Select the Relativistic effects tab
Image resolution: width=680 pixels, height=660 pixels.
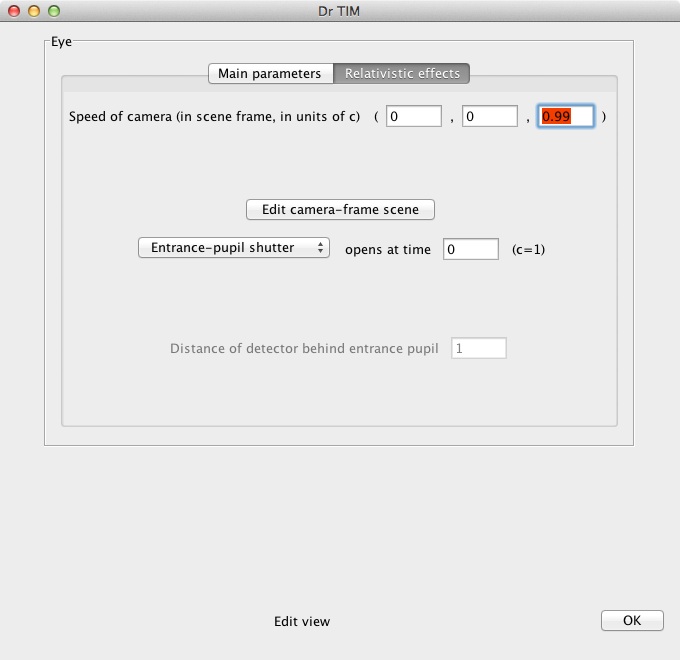[x=402, y=73]
